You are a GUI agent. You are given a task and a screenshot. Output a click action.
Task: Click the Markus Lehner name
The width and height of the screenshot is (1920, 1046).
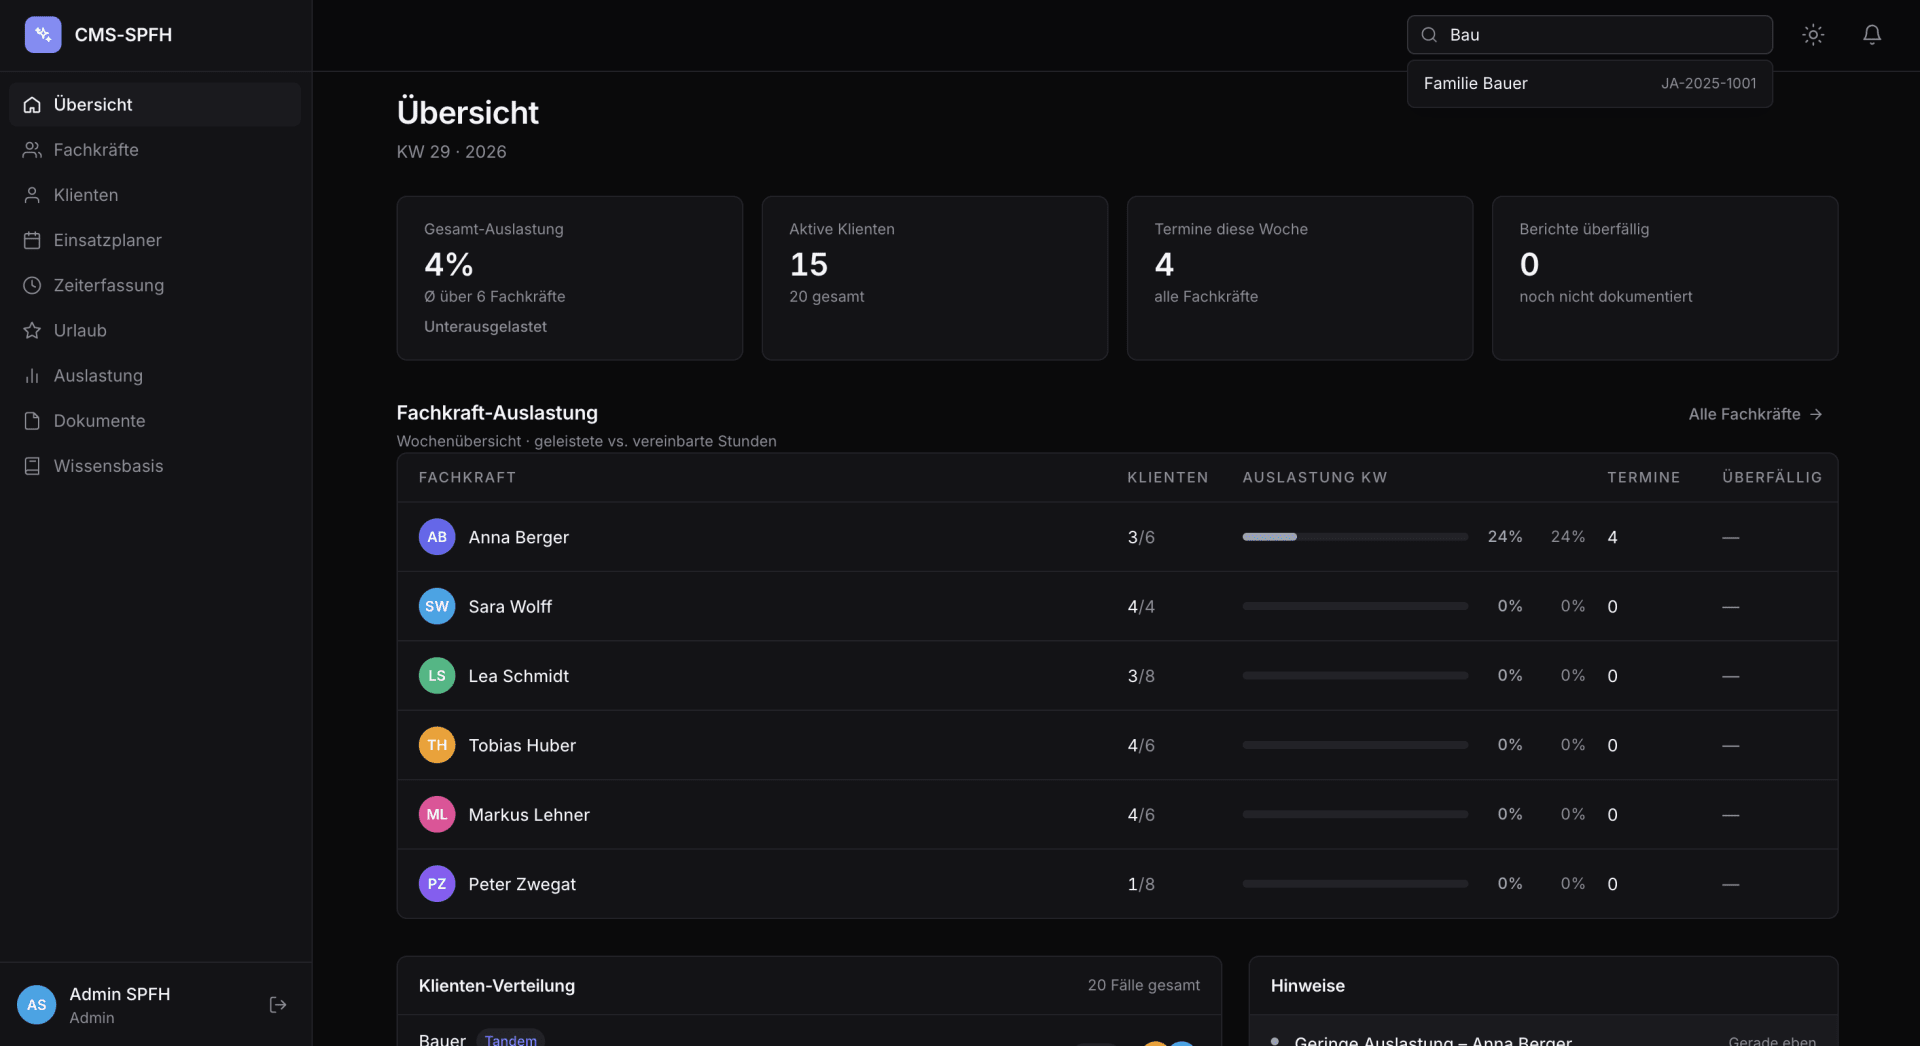pos(529,815)
